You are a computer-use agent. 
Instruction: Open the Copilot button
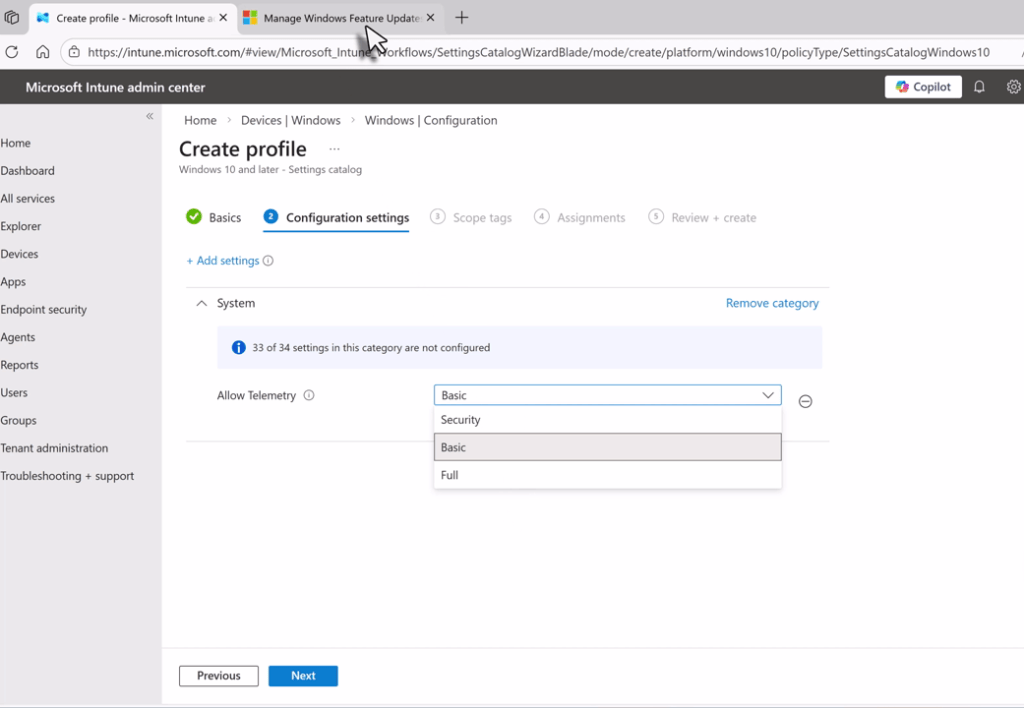click(923, 87)
